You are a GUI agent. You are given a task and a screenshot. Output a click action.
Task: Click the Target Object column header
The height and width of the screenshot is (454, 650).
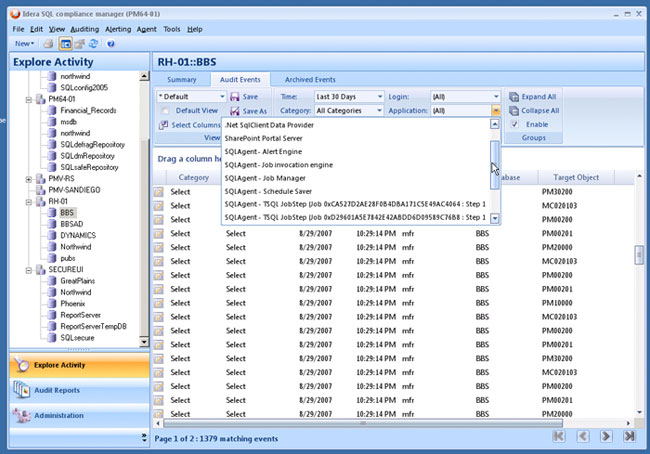[x=576, y=177]
